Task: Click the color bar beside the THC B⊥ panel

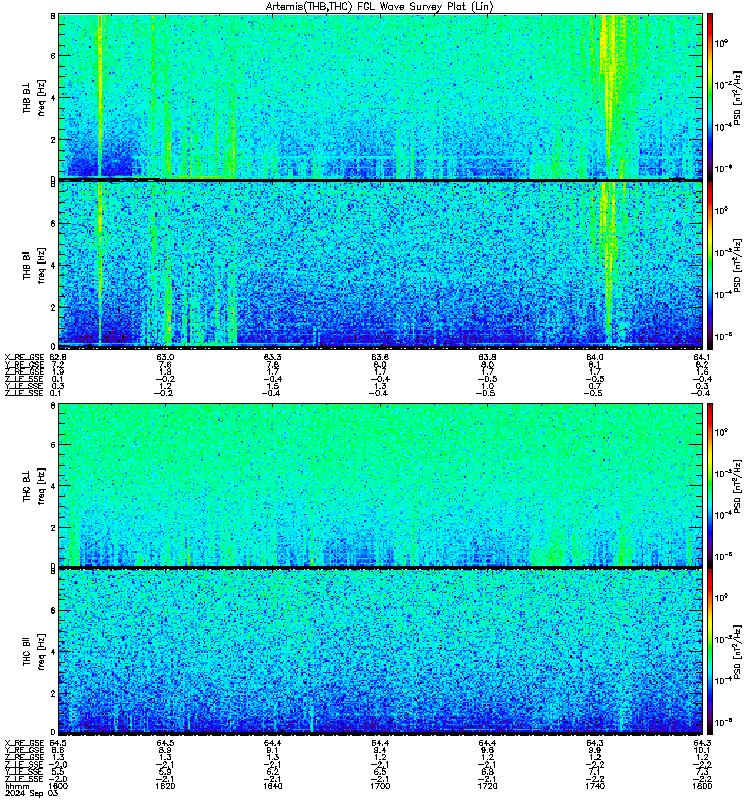Action: click(710, 485)
